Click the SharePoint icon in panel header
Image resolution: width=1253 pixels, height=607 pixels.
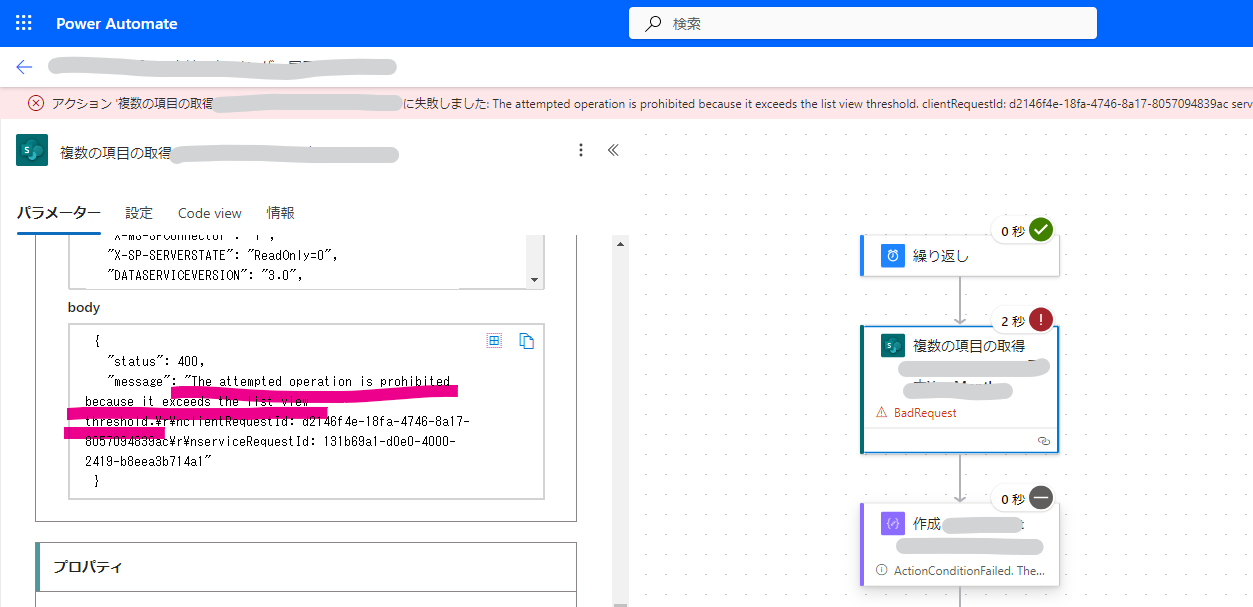pos(32,152)
